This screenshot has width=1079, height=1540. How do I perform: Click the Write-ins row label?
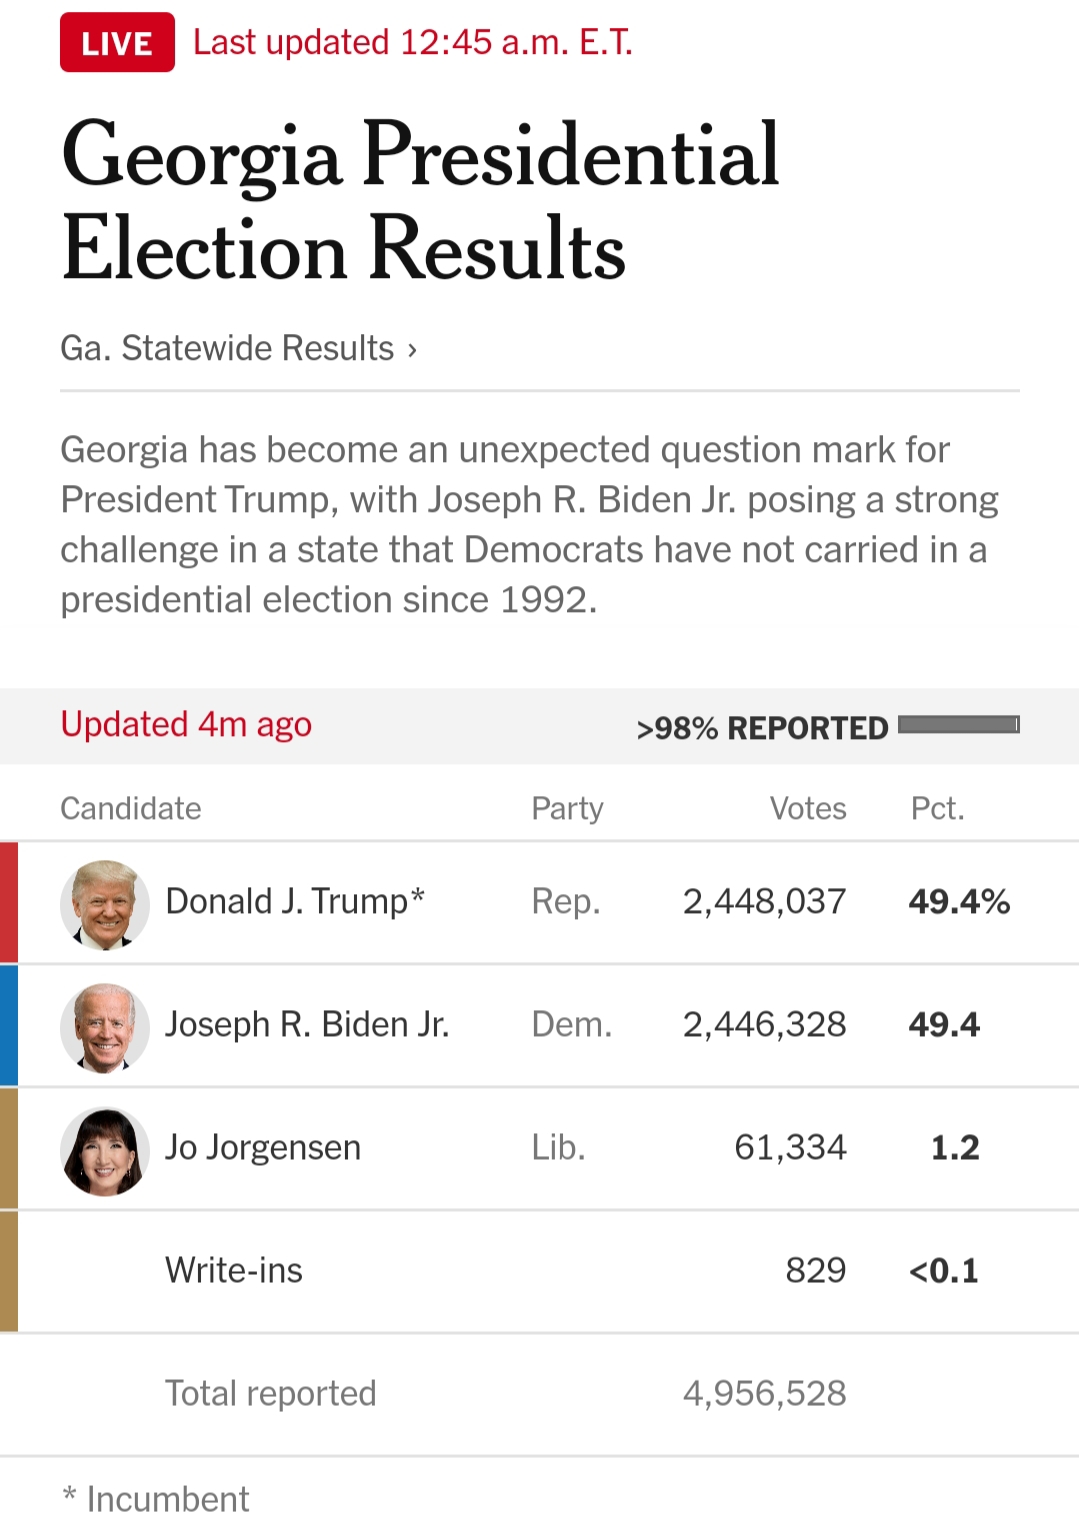234,1271
